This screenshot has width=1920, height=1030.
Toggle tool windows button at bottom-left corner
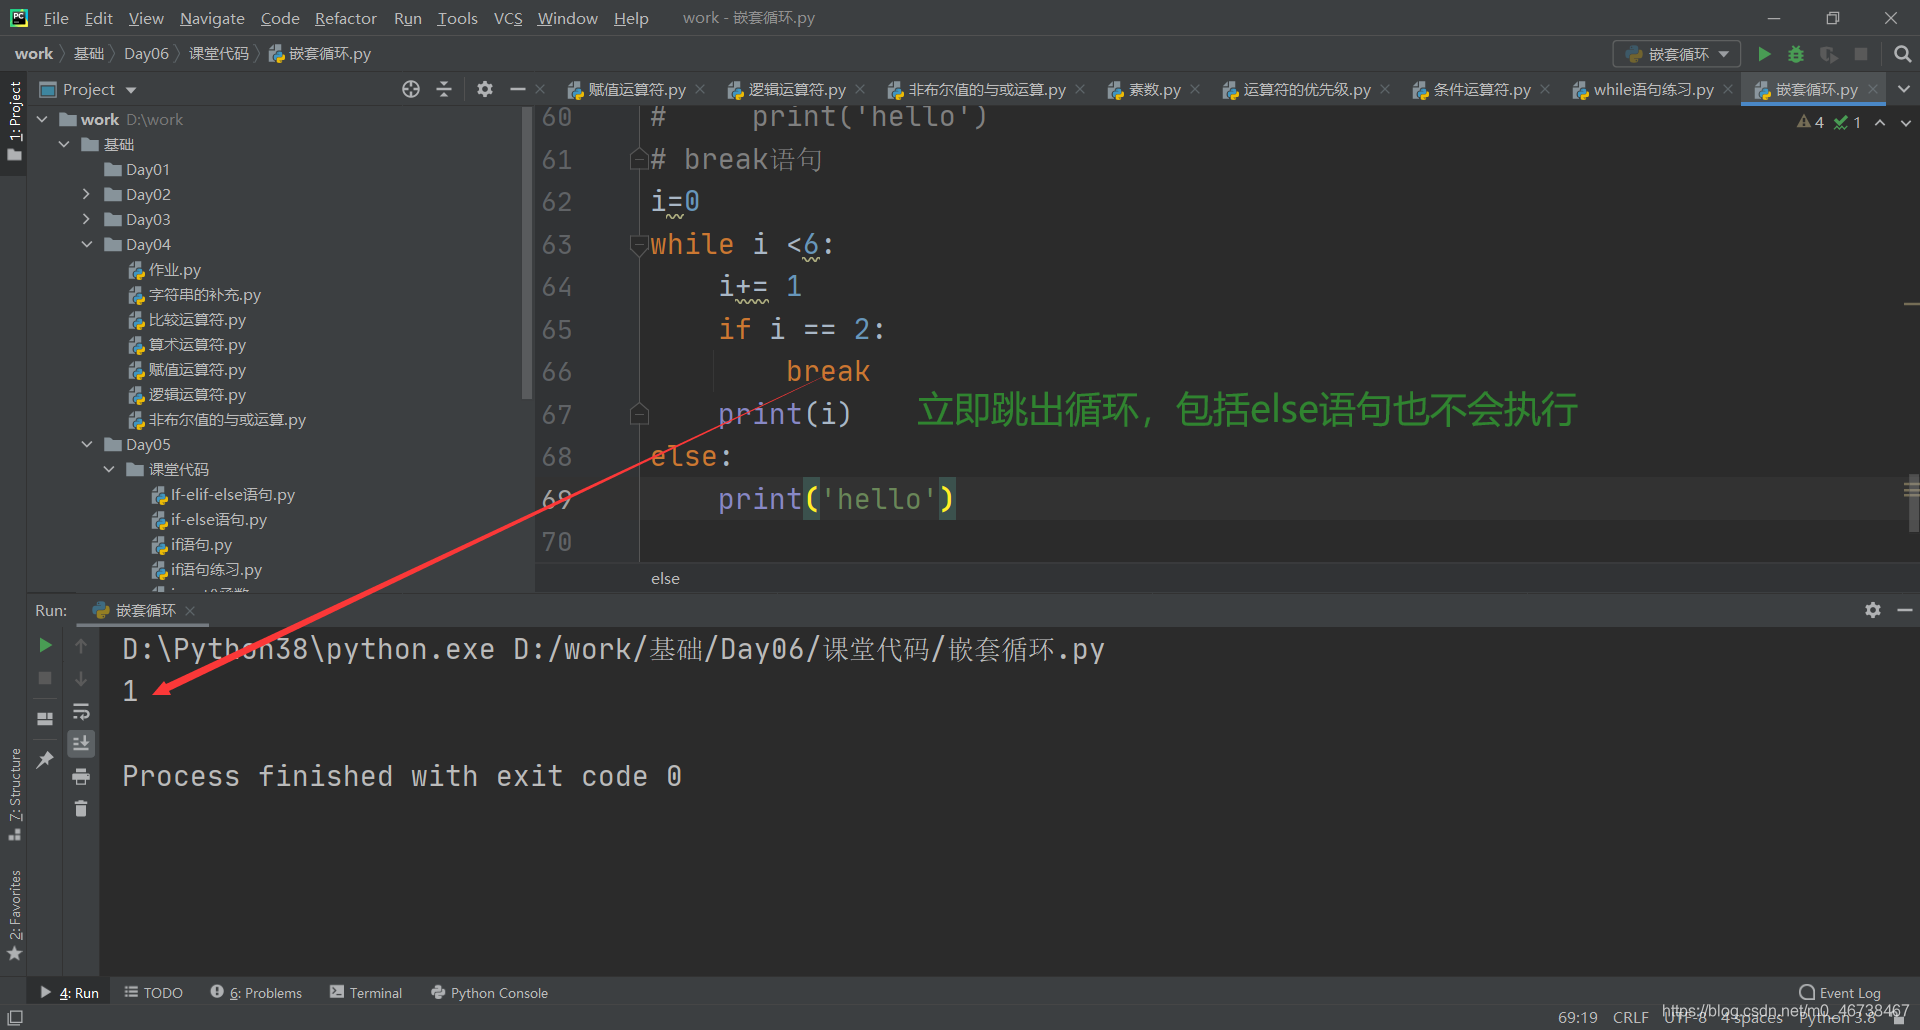(14, 1017)
